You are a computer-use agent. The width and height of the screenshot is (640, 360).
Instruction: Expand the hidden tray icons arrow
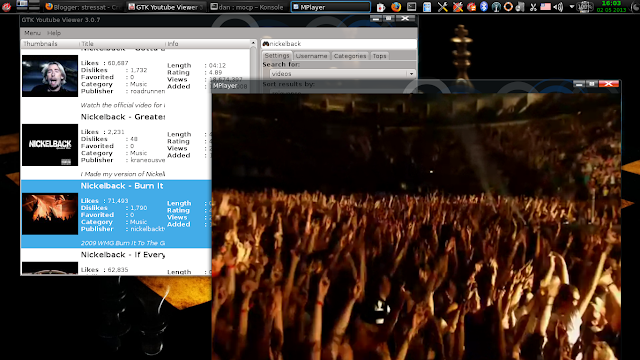point(571,7)
